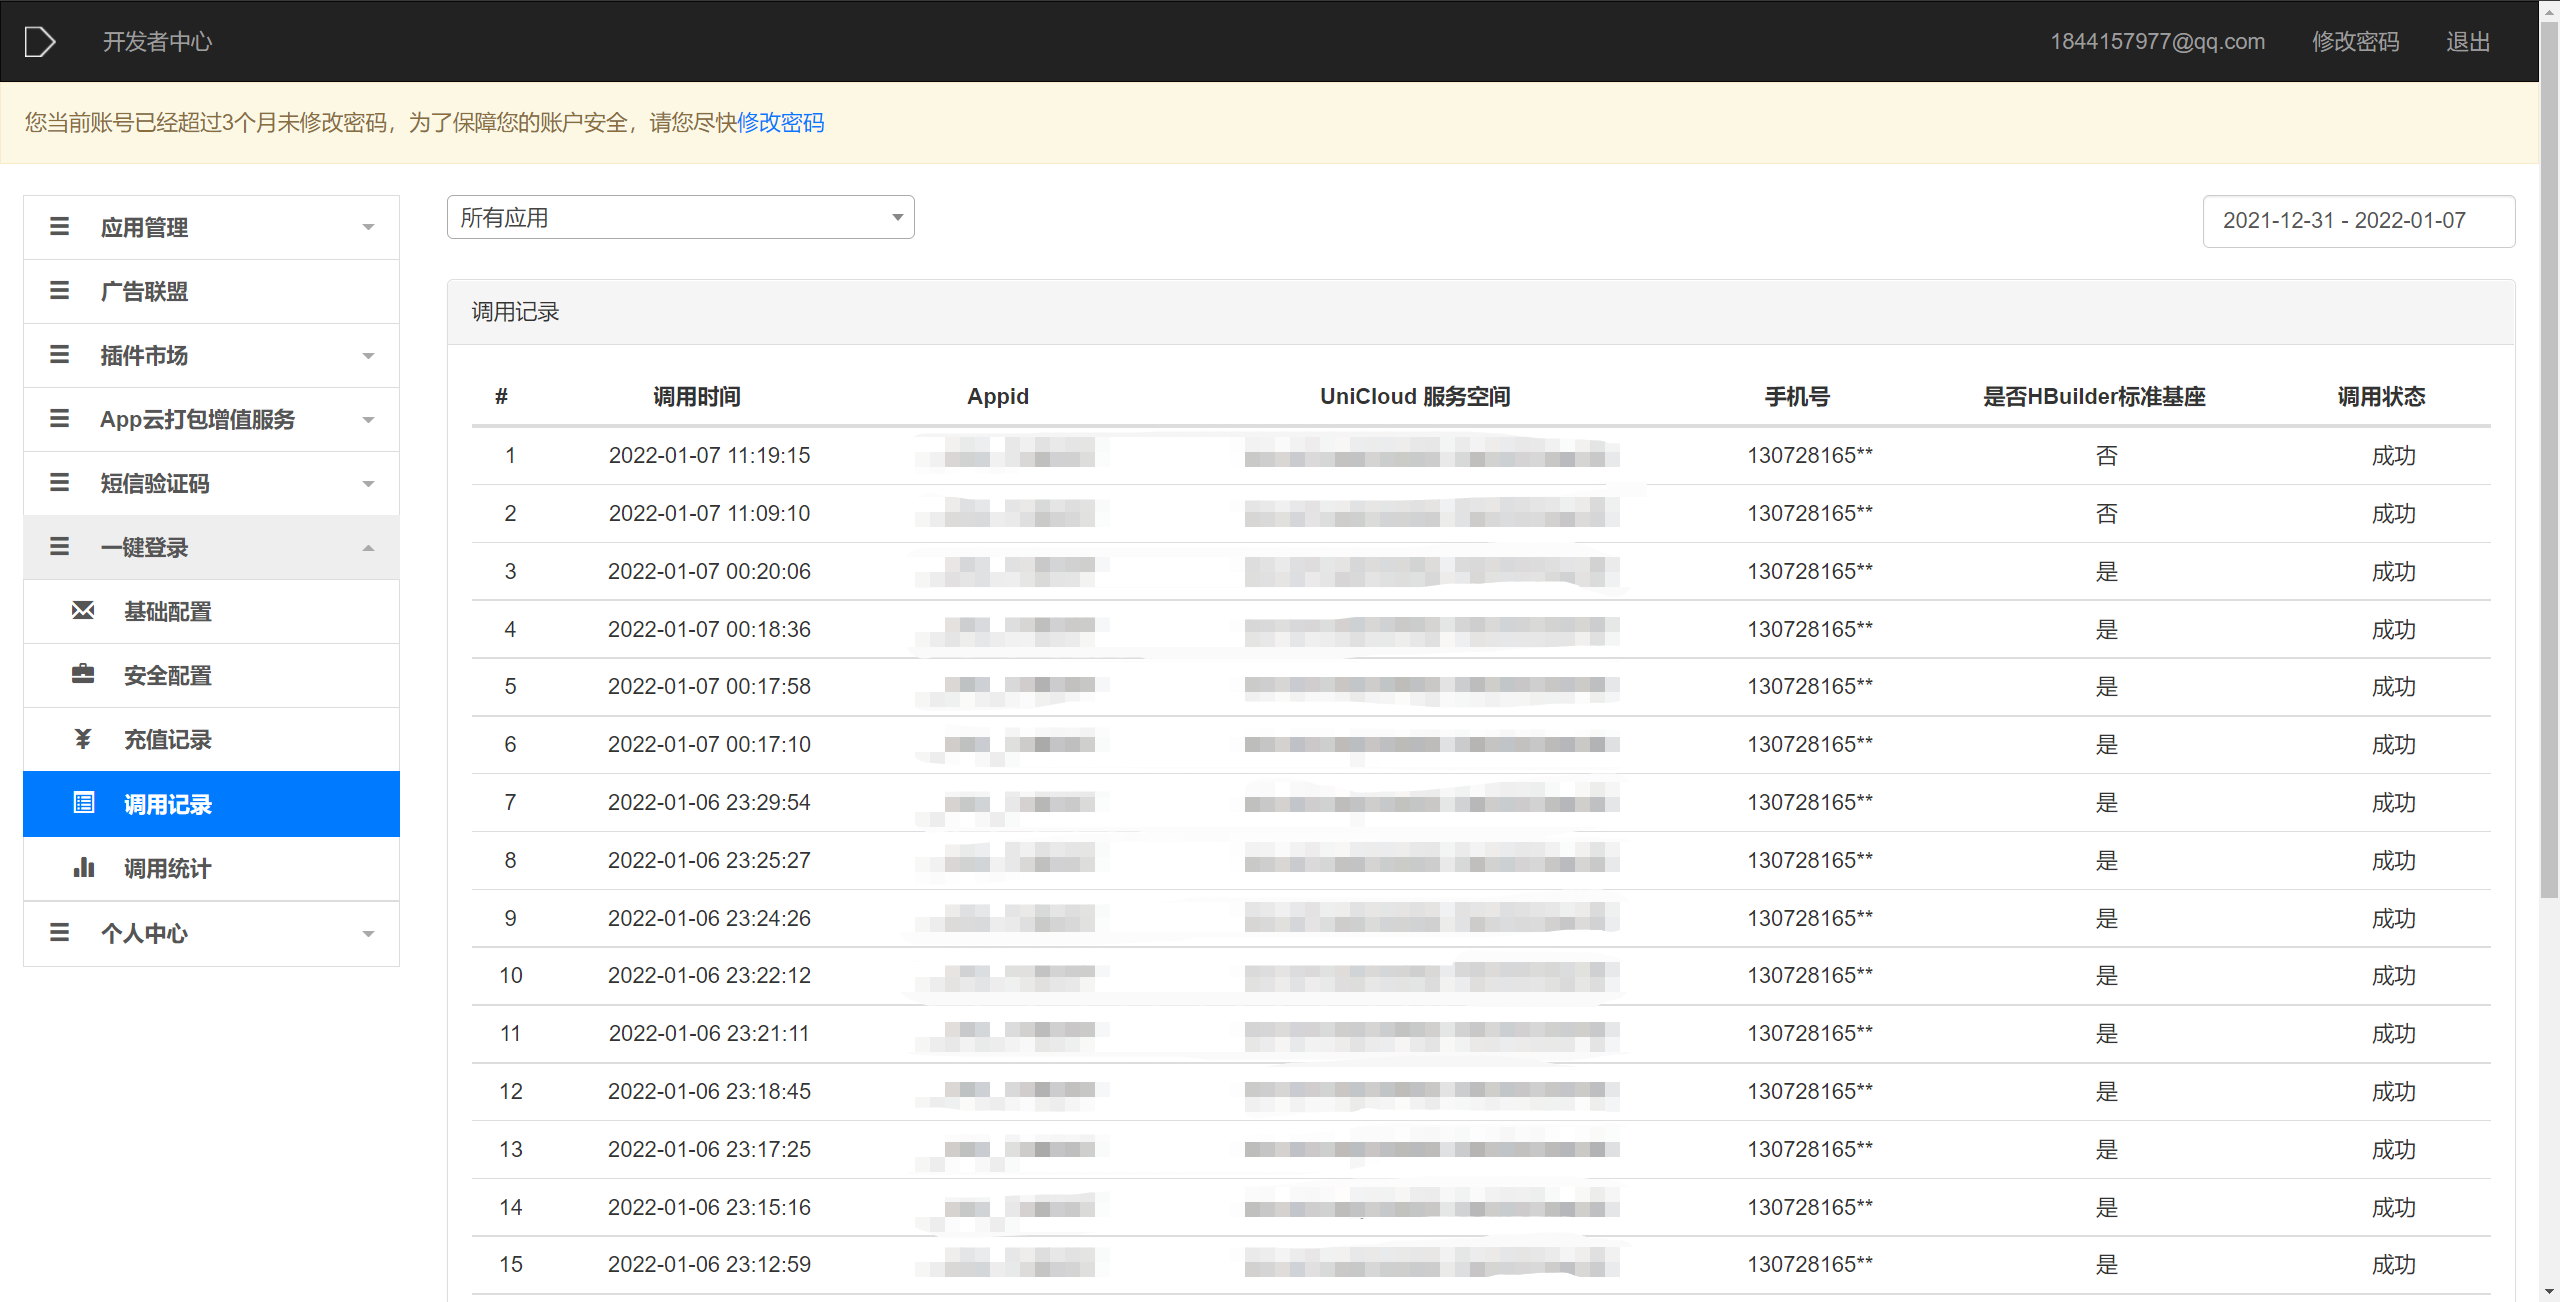The width and height of the screenshot is (2560, 1302).
Task: Click the envelope icon beside 基础配置
Action: pyautogui.click(x=83, y=610)
